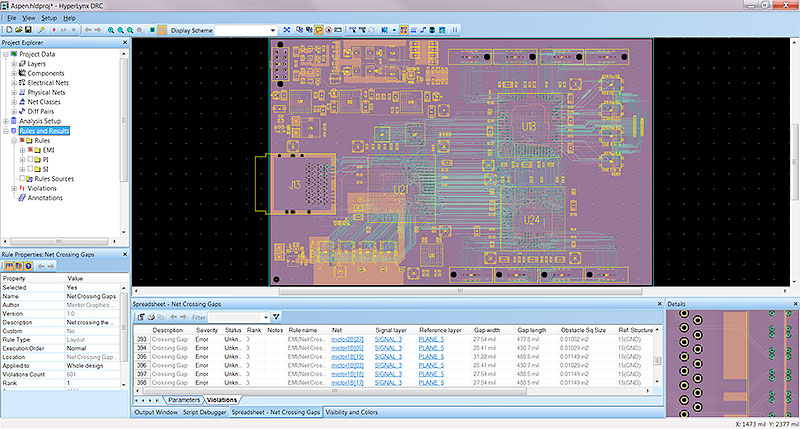Click the Open project folder icon
The width and height of the screenshot is (800, 429).
[19, 30]
